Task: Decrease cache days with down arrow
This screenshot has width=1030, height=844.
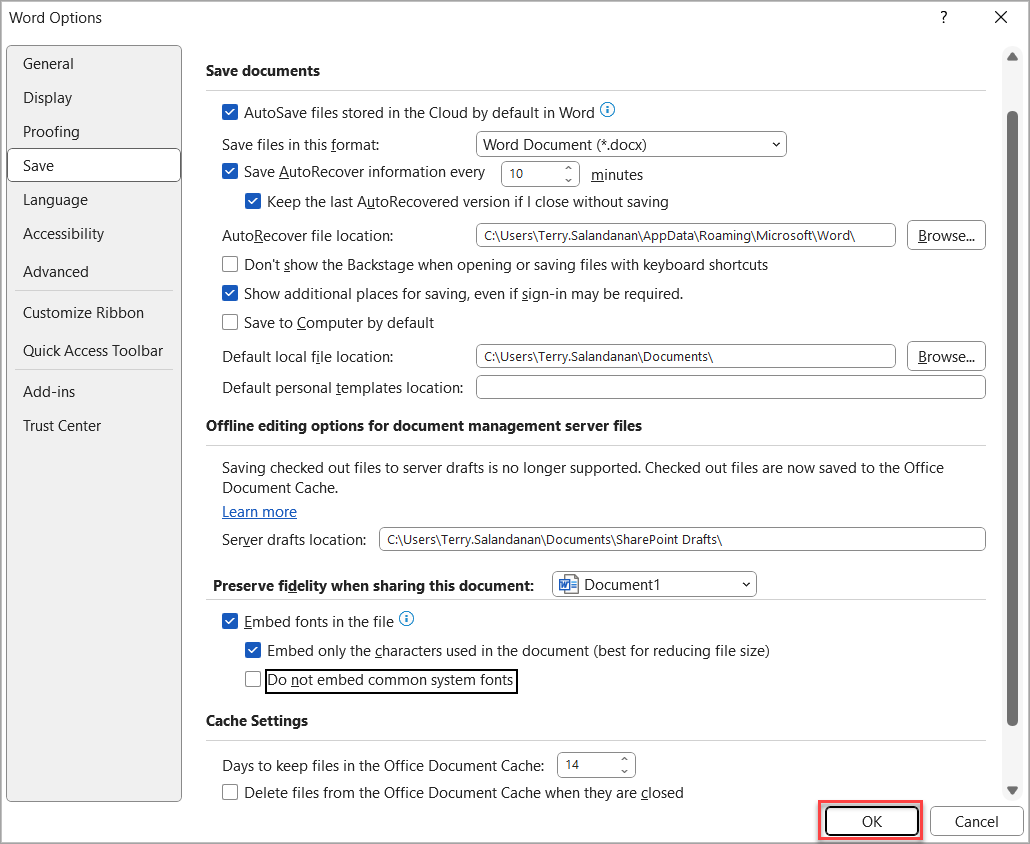Action: click(625, 771)
